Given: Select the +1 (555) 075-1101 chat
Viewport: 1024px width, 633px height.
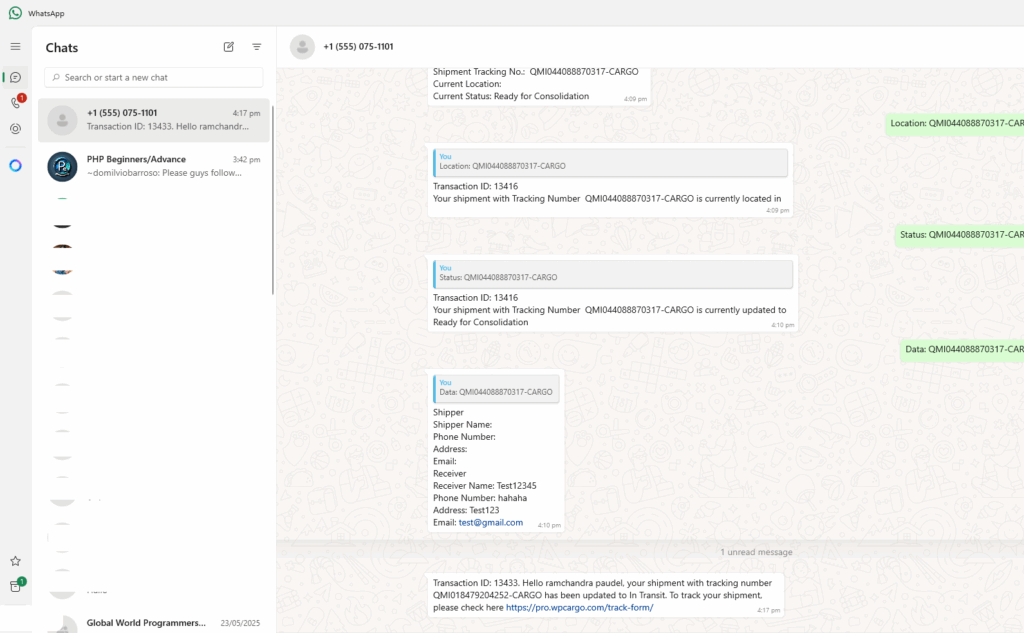Looking at the screenshot, I should 153,120.
